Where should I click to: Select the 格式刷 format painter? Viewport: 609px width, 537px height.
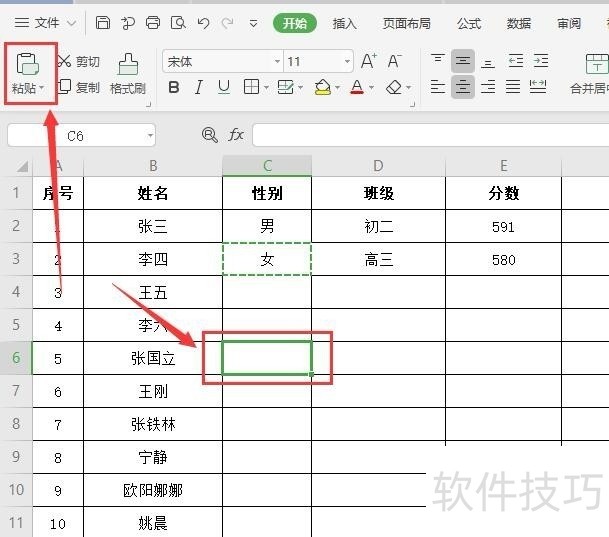pos(128,74)
